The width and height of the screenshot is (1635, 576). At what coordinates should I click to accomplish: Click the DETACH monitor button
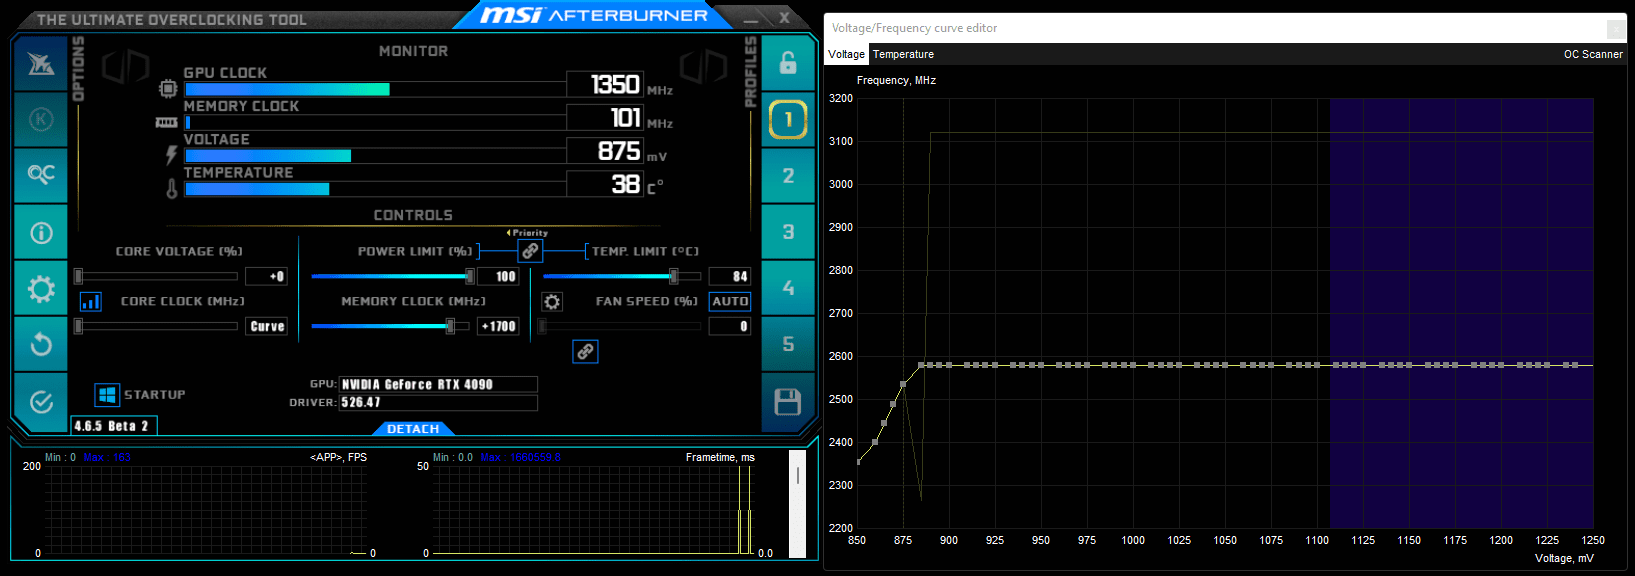pyautogui.click(x=413, y=429)
